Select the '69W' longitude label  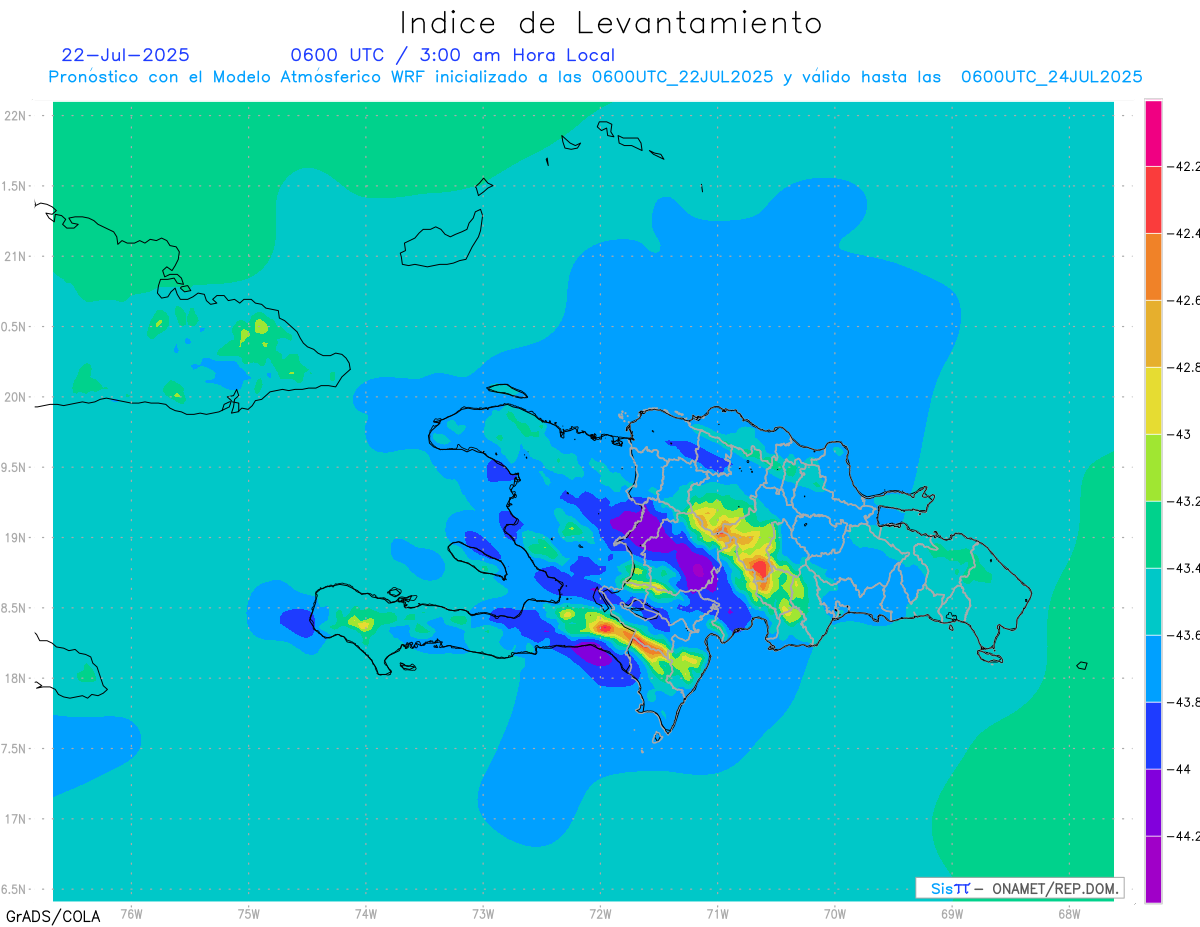(952, 913)
